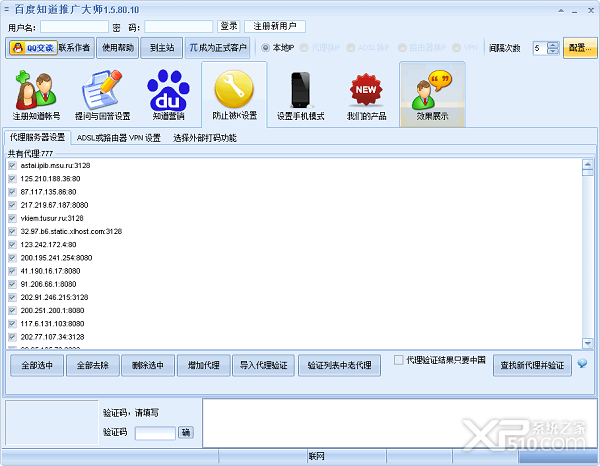Screen dimensions: 600x466
Task: Open the 配置 settings button
Action: point(580,48)
